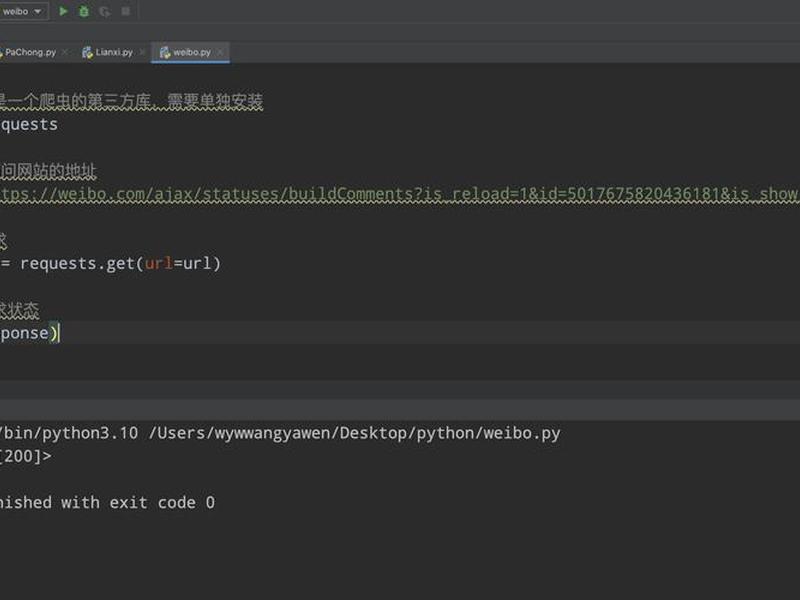Place cursor in requests.get(url=url) line

pos(111,264)
